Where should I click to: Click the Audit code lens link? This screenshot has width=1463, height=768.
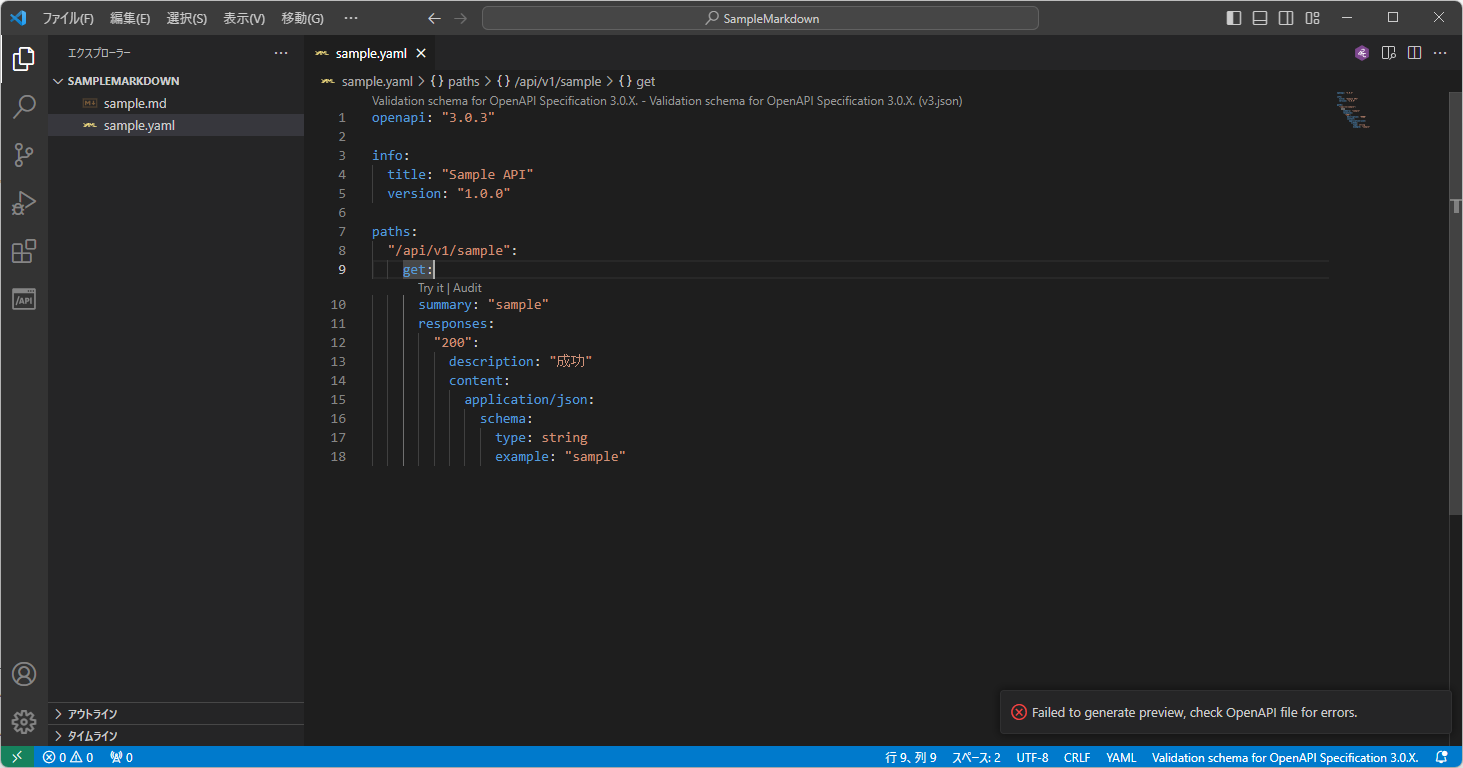467,287
